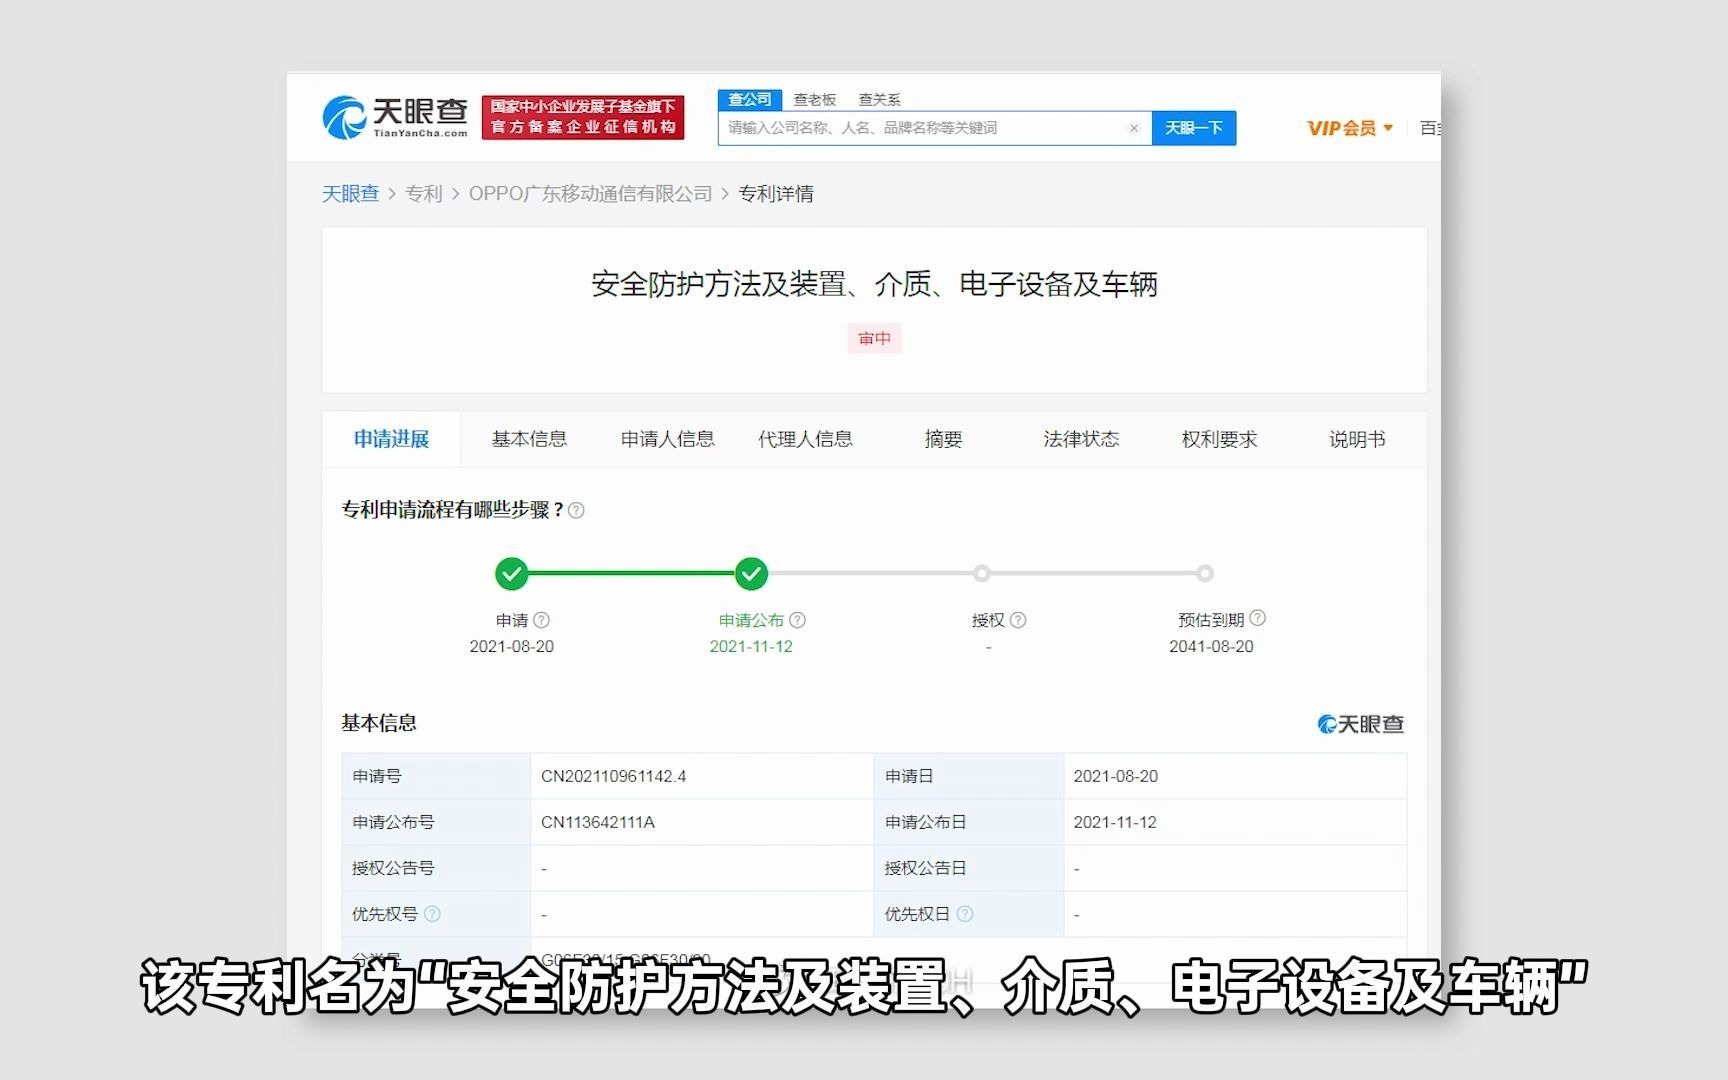
Task: Click the 专利详情 breadcrumb text
Action: pyautogui.click(x=776, y=194)
